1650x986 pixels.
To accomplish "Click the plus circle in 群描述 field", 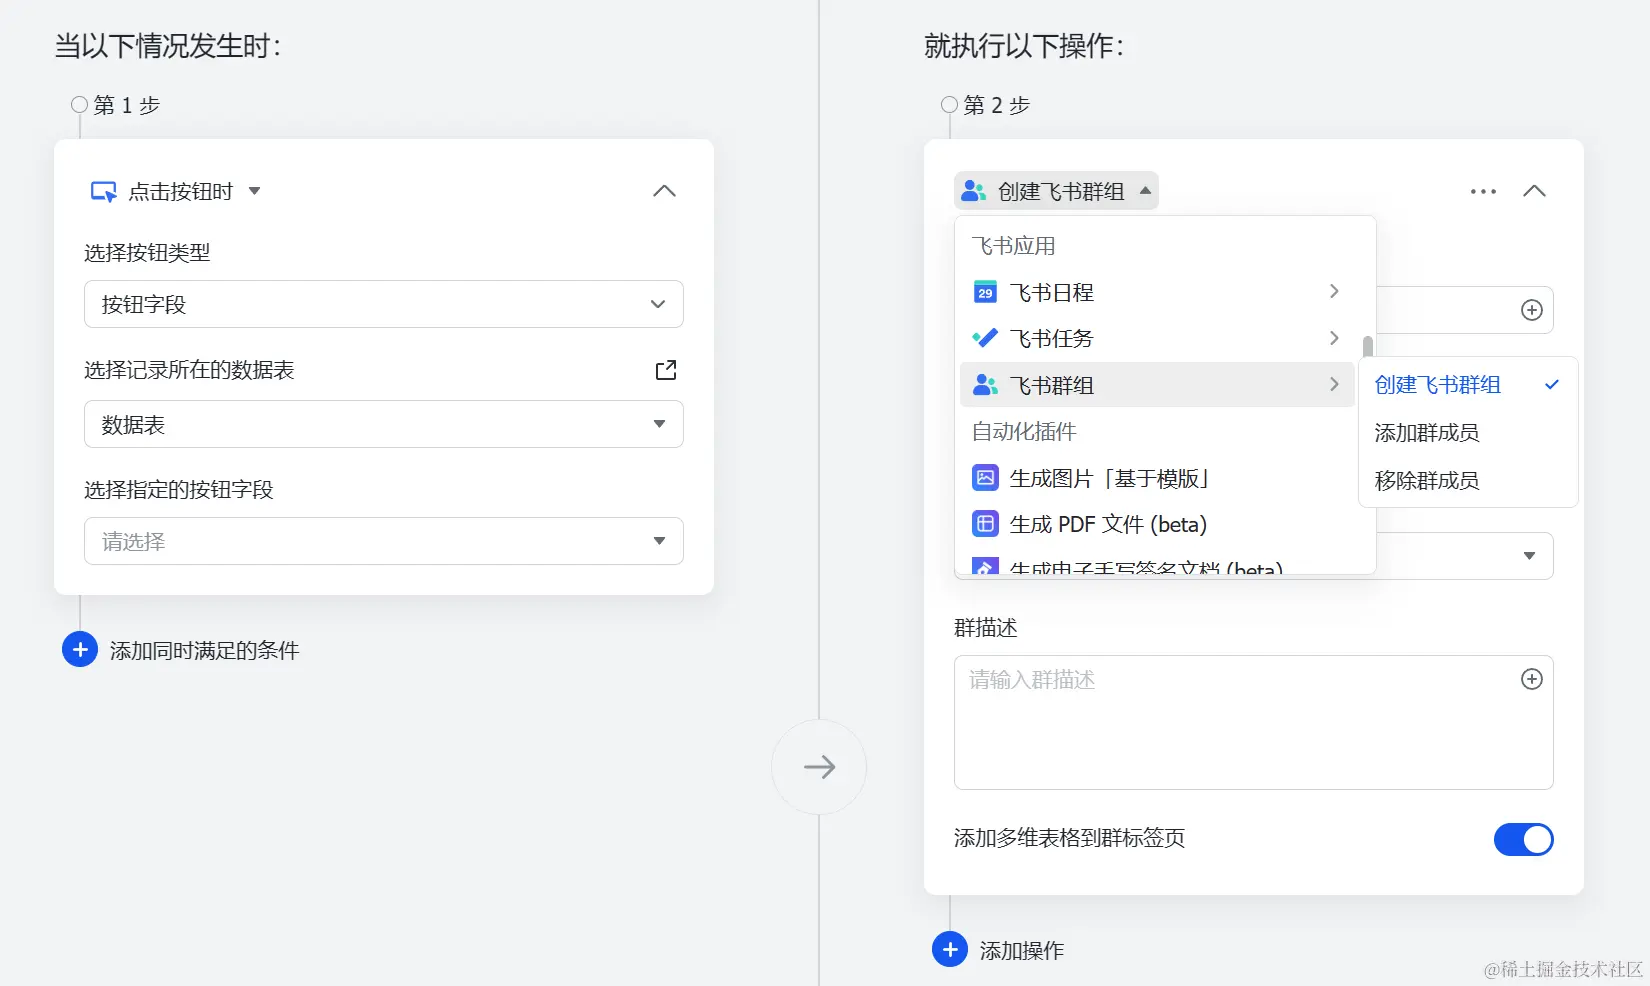I will coord(1532,679).
